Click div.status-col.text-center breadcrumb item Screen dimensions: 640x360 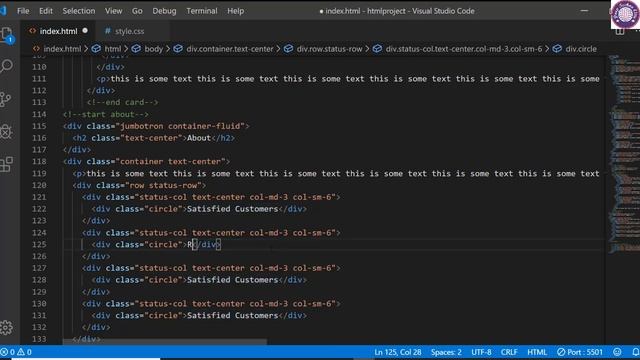464,49
